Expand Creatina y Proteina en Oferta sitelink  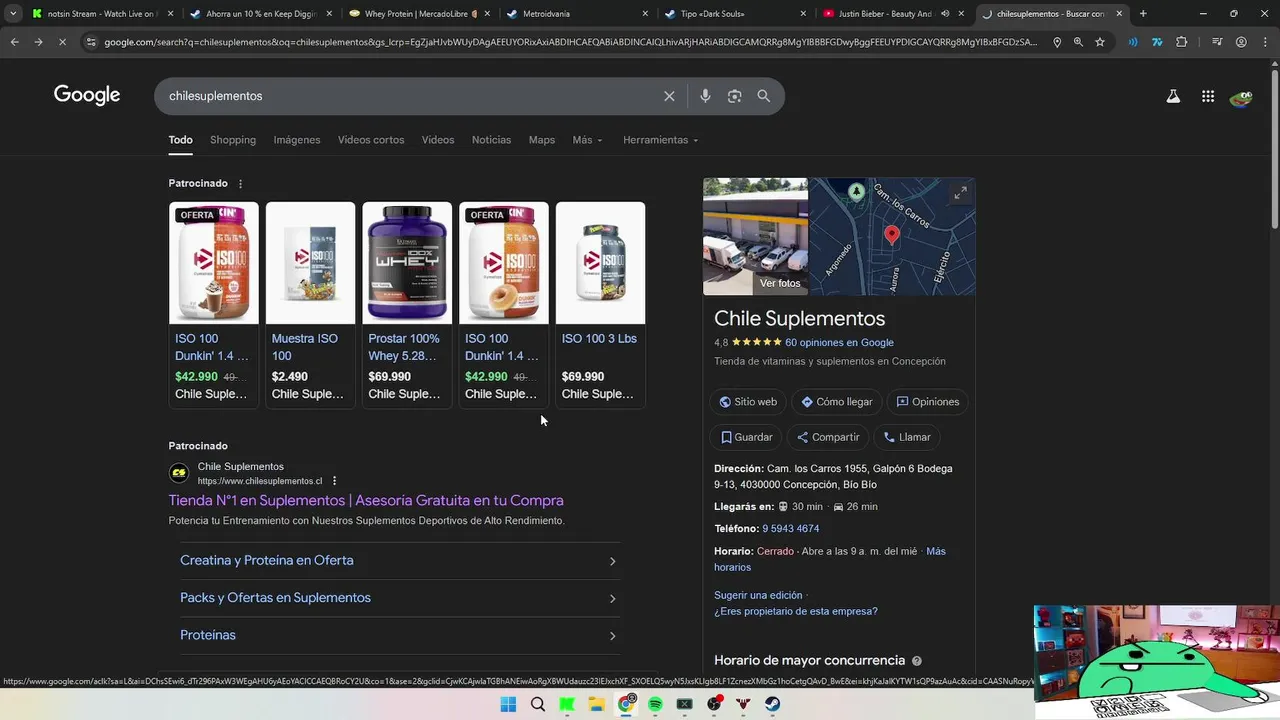pyautogui.click(x=399, y=561)
